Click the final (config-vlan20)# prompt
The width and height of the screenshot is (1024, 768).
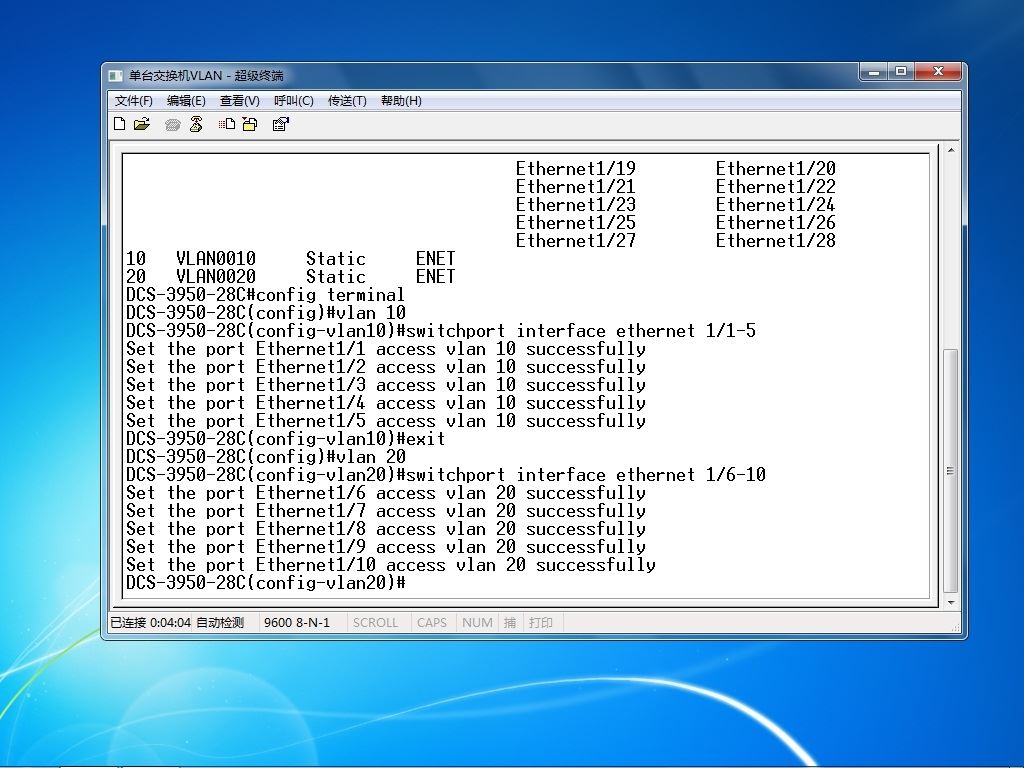[266, 583]
